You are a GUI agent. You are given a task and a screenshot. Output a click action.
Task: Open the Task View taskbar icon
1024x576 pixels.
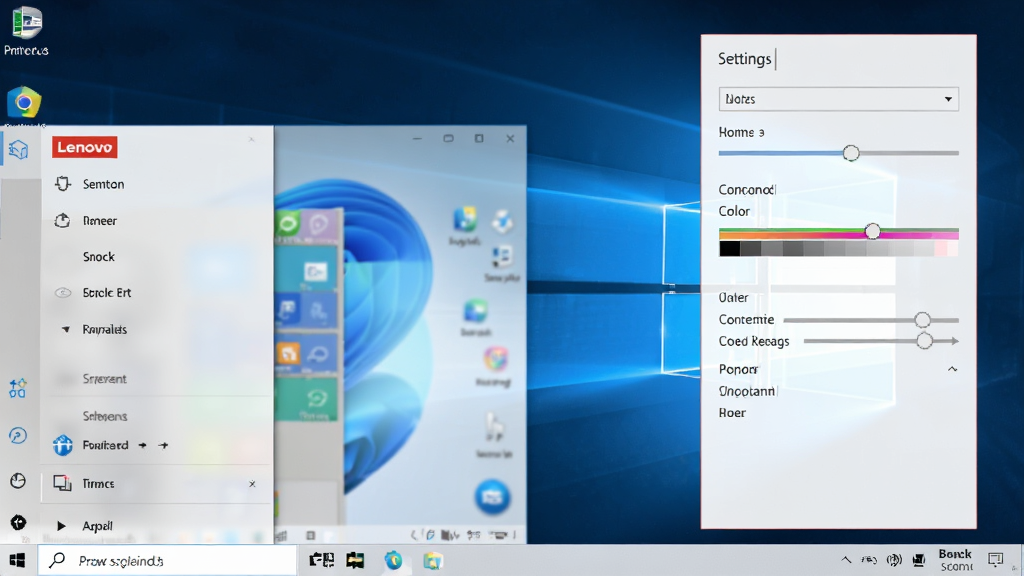pyautogui.click(x=321, y=560)
